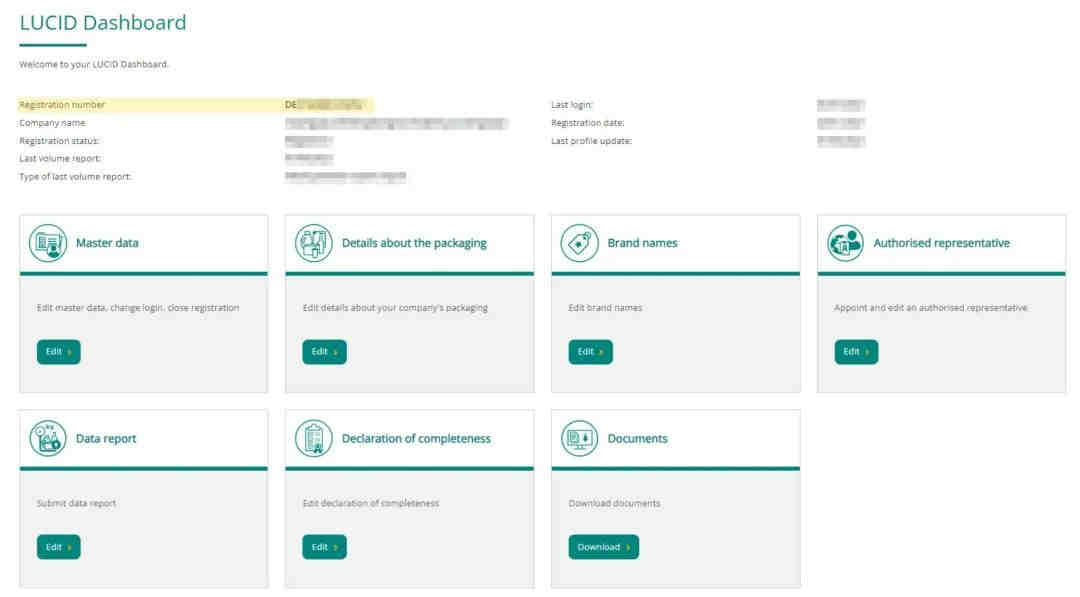Click the Data report icon
The width and height of the screenshot is (1080, 597).
click(x=48, y=439)
